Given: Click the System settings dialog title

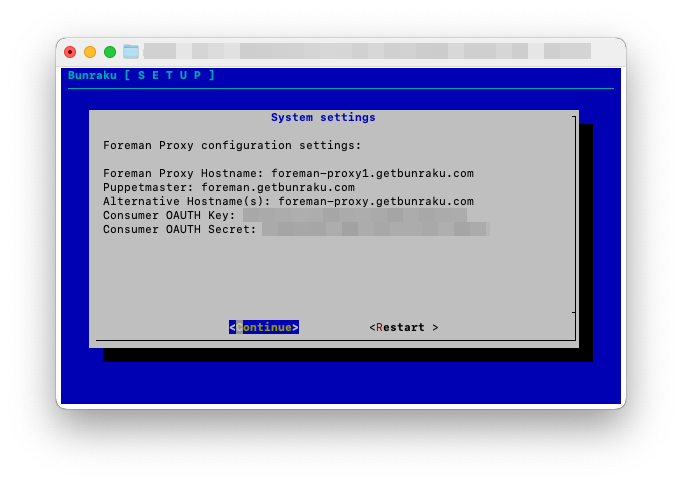Looking at the screenshot, I should pyautogui.click(x=323, y=117).
